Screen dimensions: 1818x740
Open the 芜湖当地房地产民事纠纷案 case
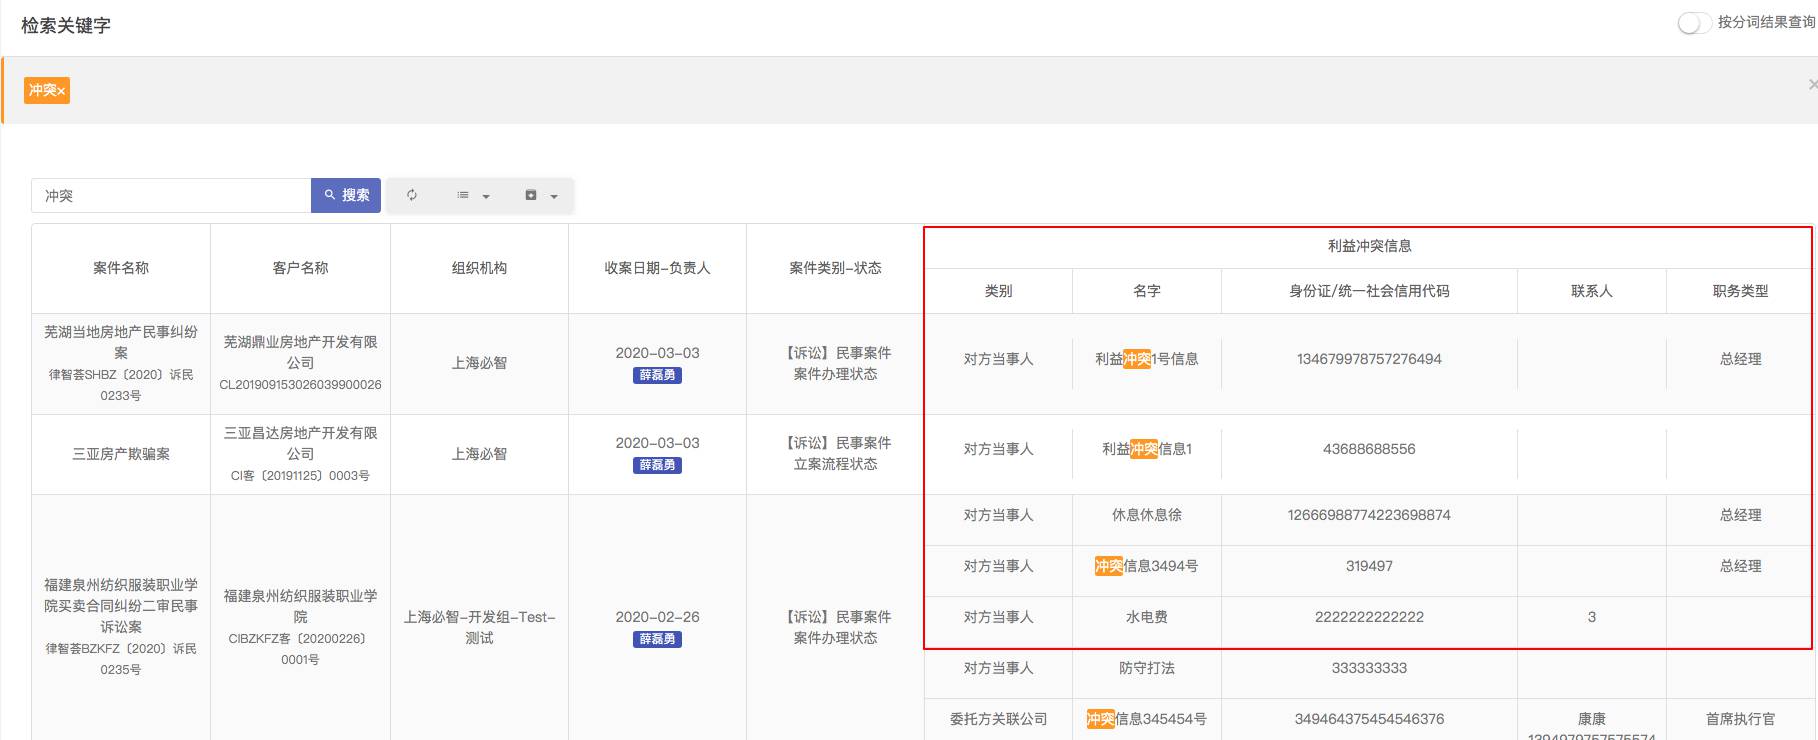click(x=120, y=341)
